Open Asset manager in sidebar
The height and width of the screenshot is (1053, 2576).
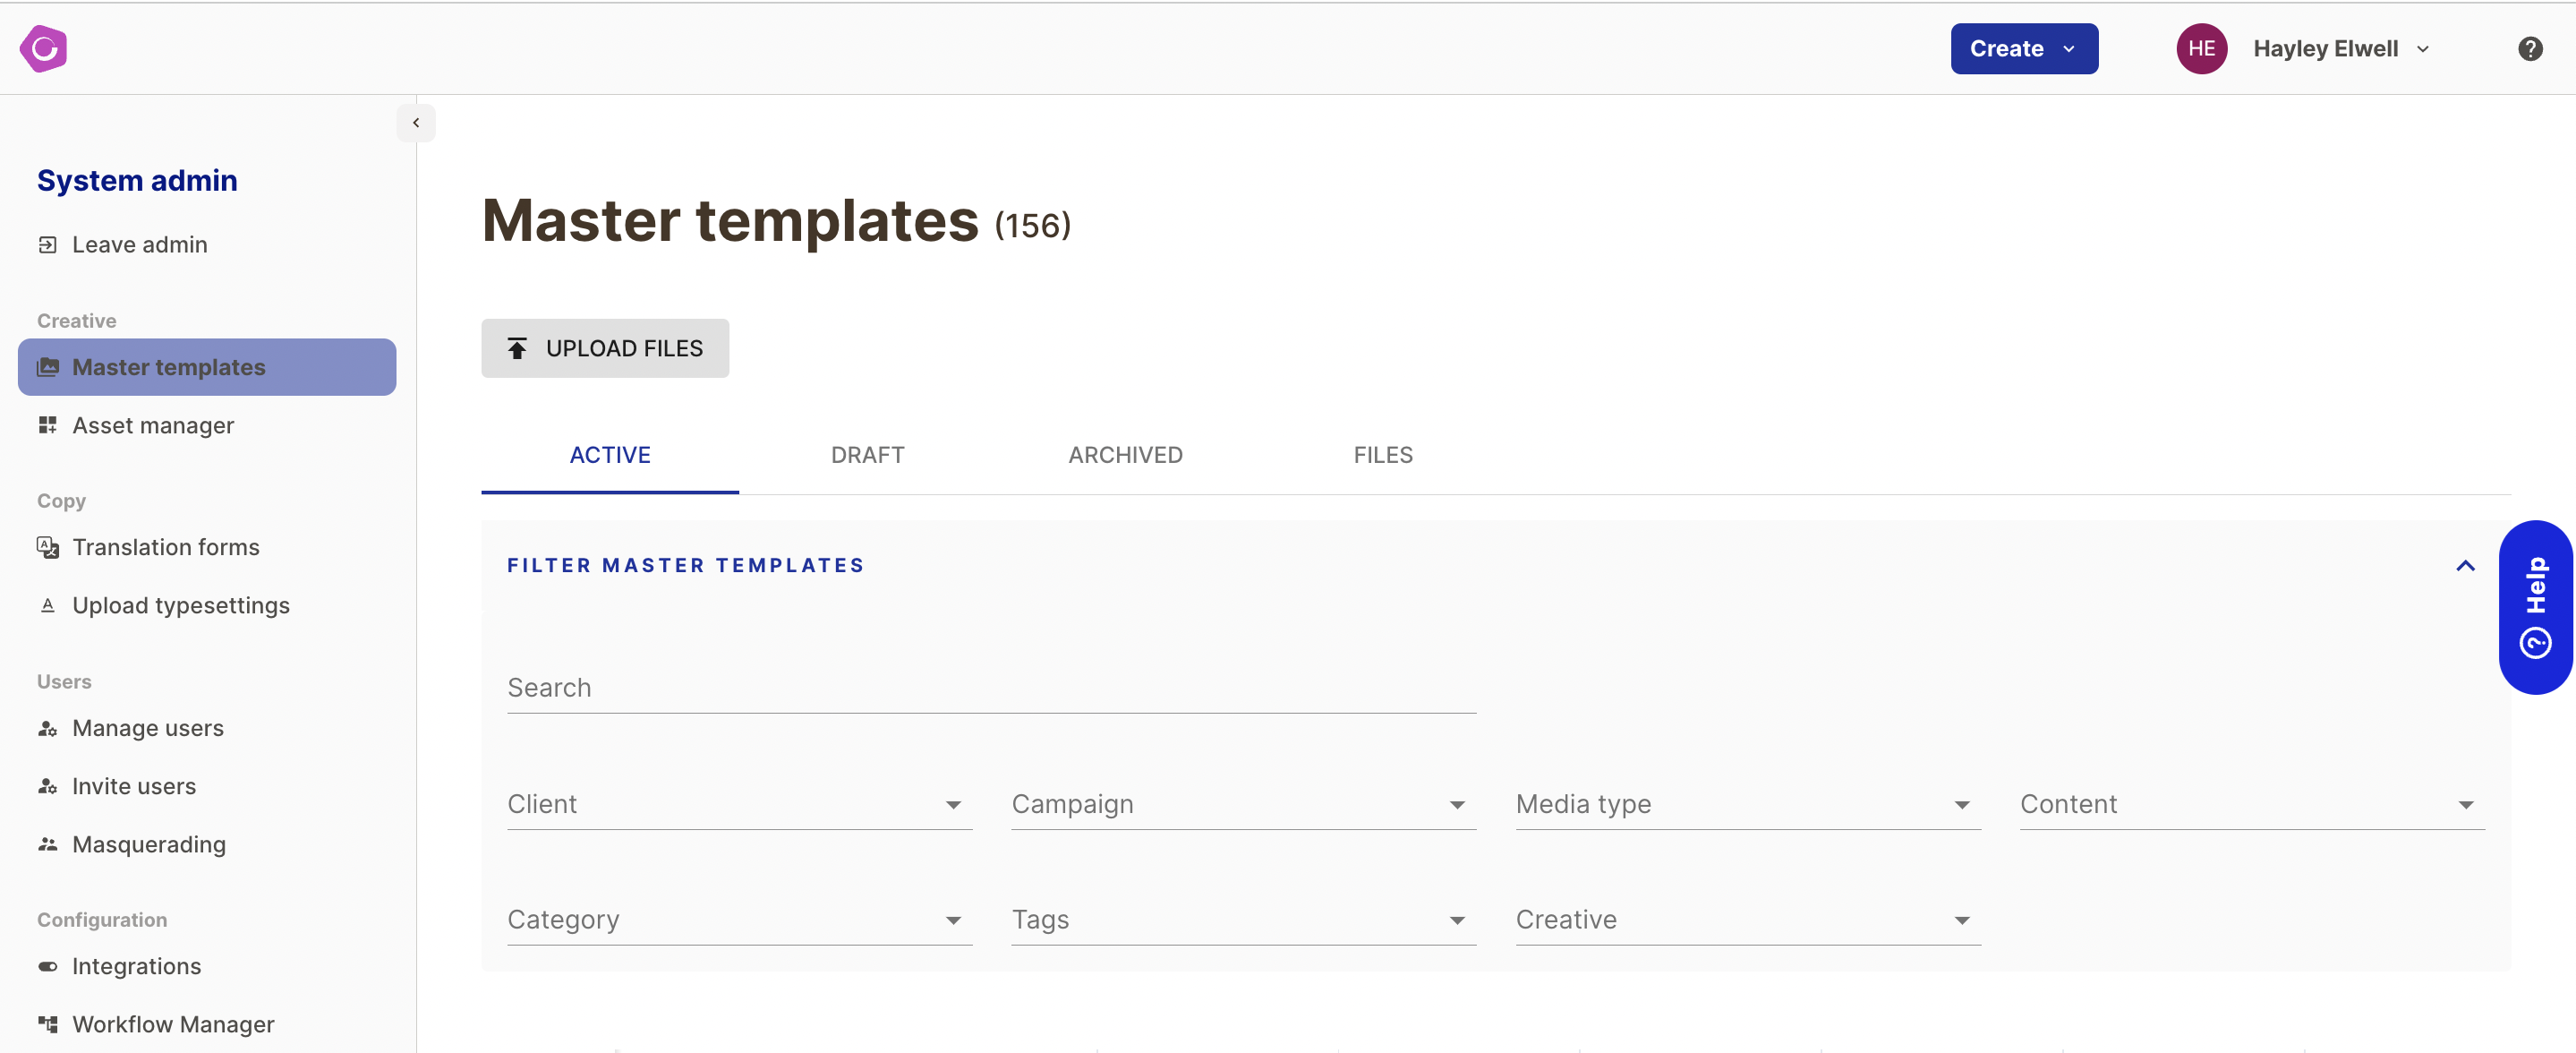click(x=153, y=425)
